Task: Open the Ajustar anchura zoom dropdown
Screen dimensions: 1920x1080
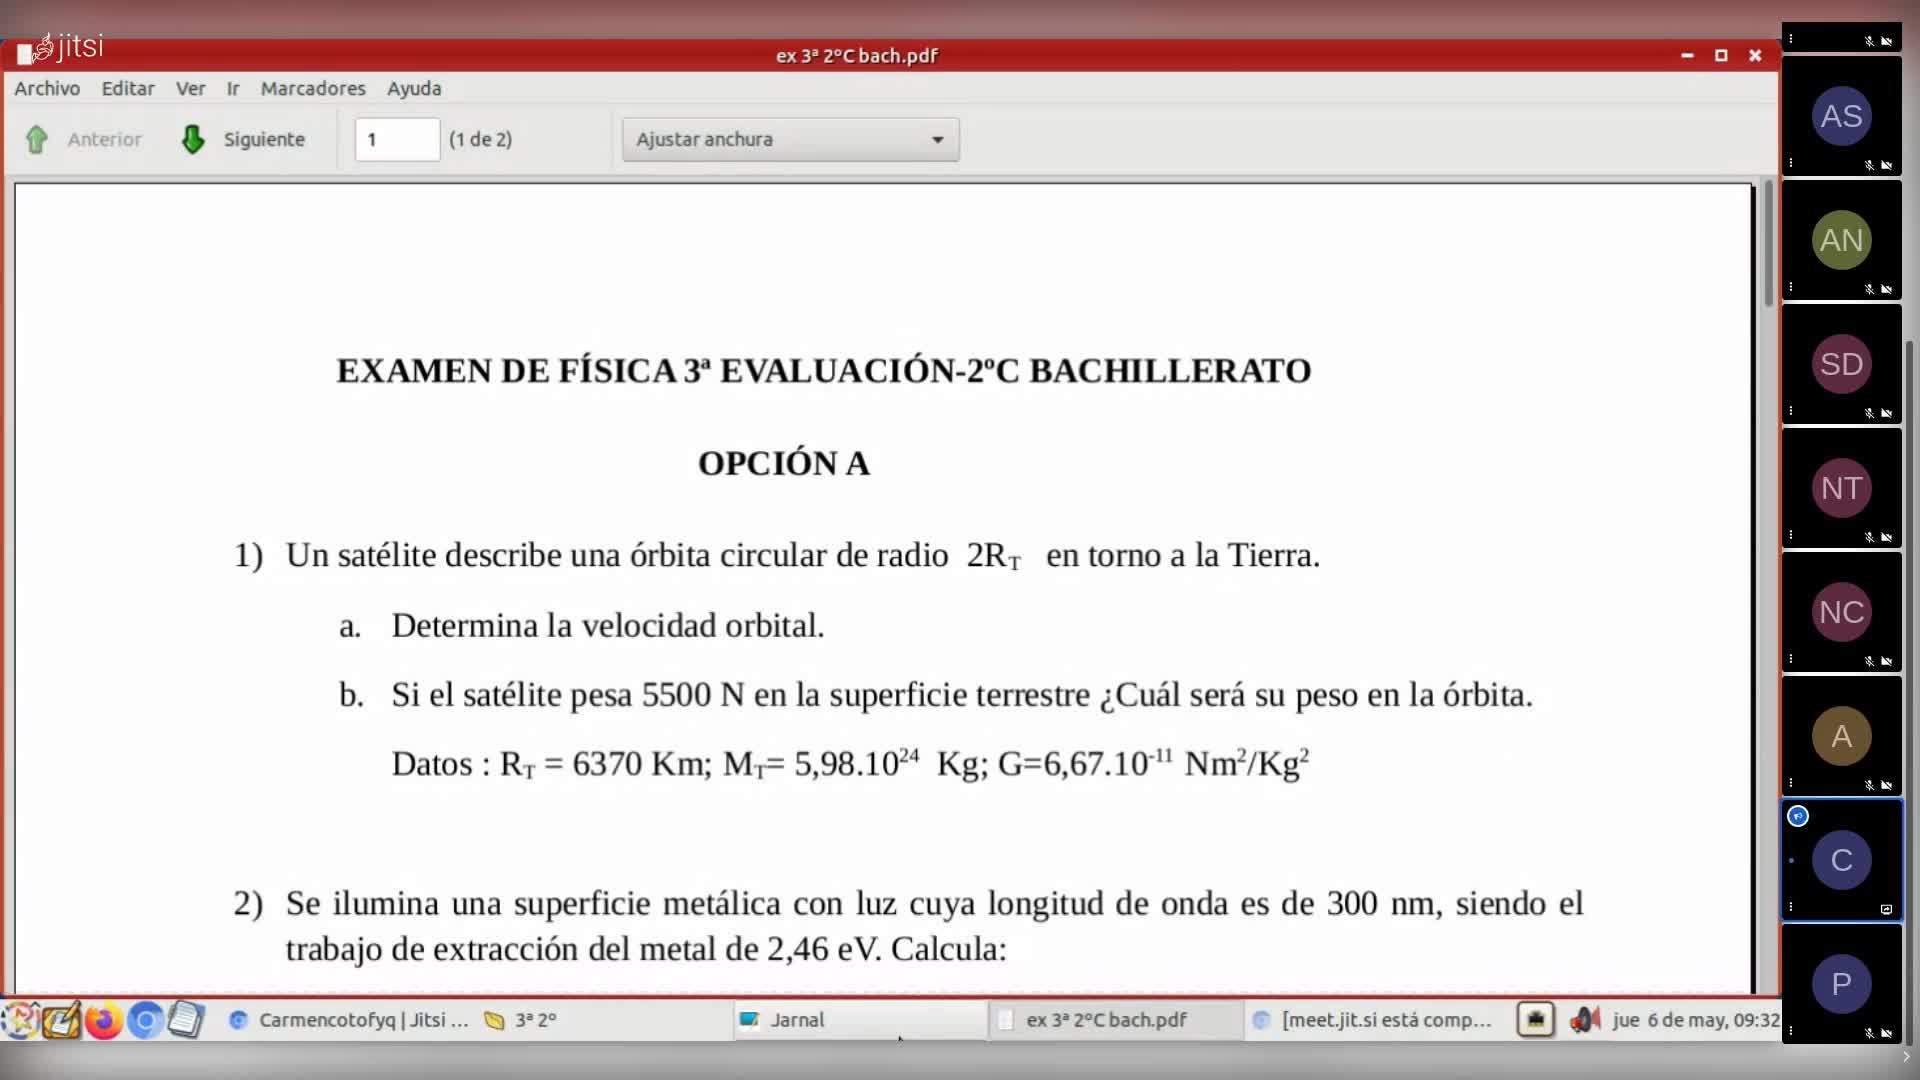Action: click(790, 139)
